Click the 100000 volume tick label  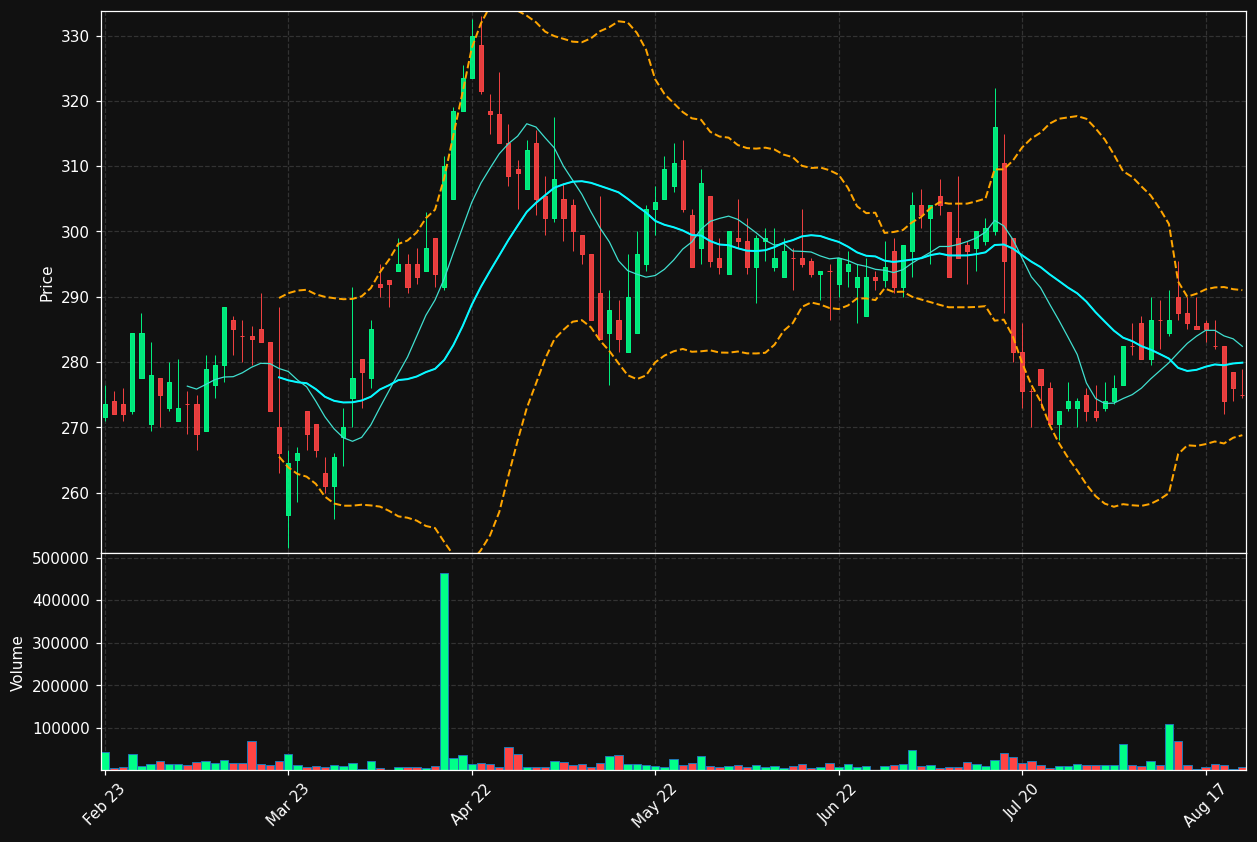point(62,729)
